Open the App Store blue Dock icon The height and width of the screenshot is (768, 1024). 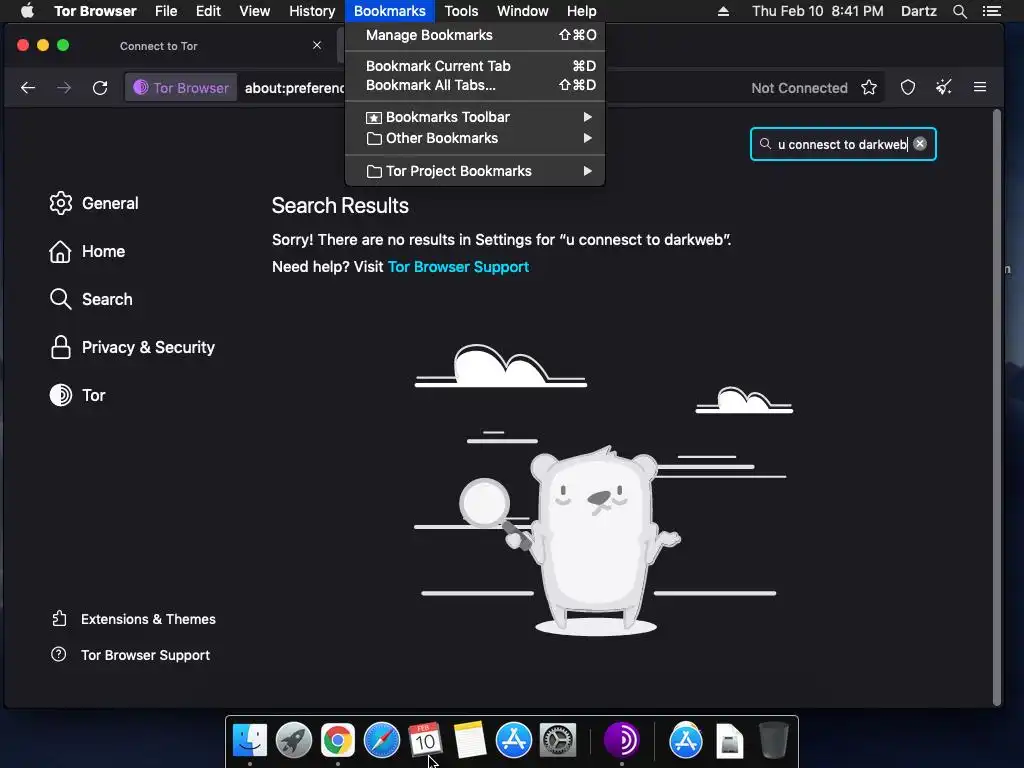[x=514, y=741]
